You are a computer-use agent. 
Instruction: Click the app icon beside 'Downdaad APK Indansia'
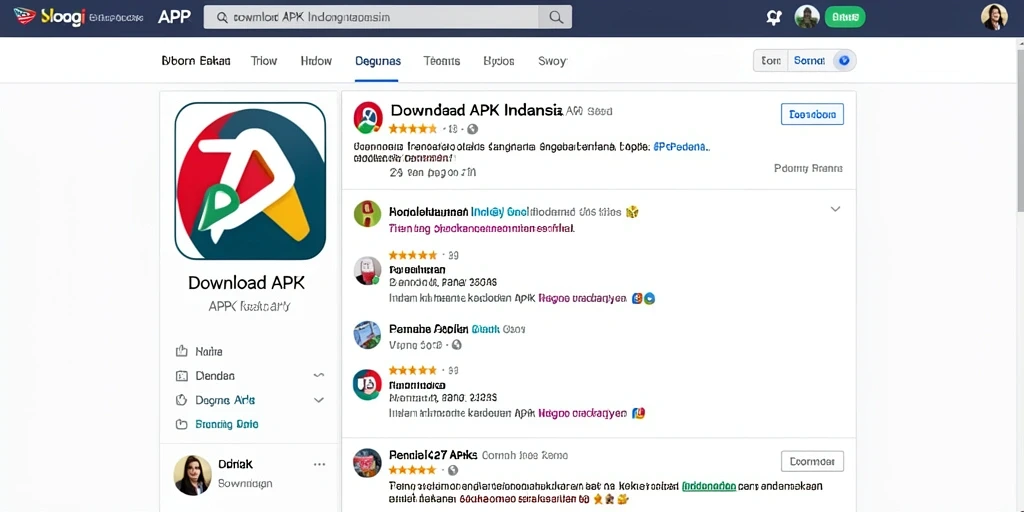tap(368, 118)
